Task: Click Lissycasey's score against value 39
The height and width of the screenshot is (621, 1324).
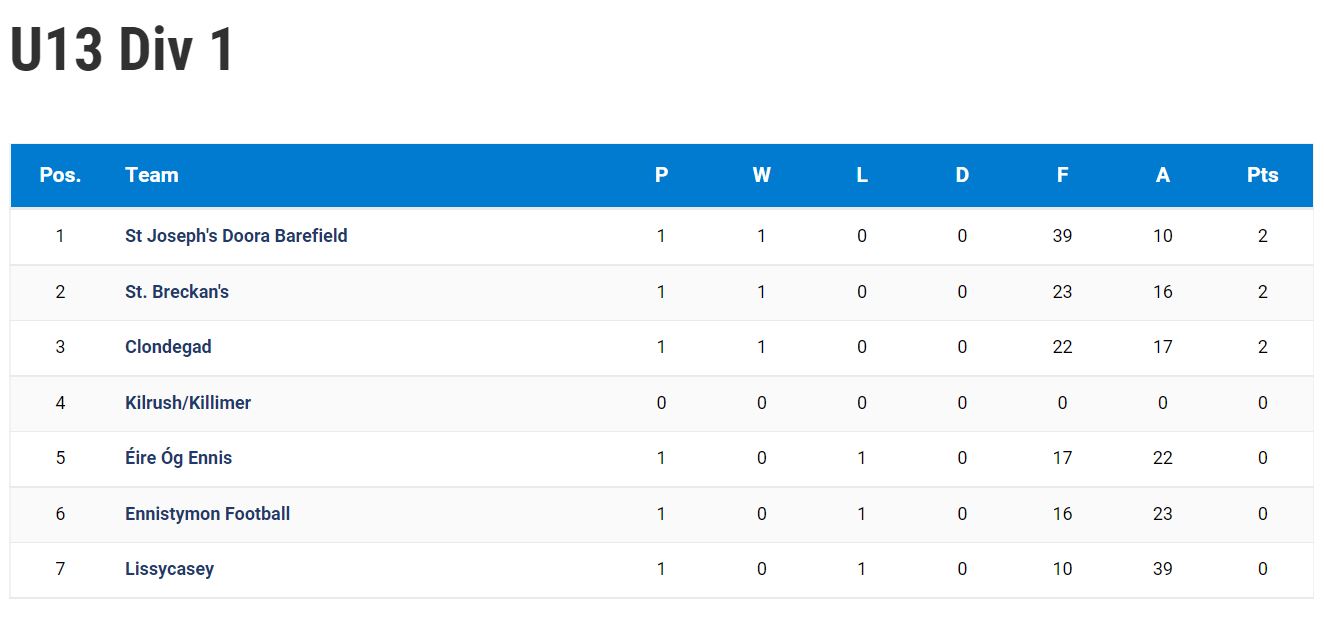Action: click(1162, 569)
